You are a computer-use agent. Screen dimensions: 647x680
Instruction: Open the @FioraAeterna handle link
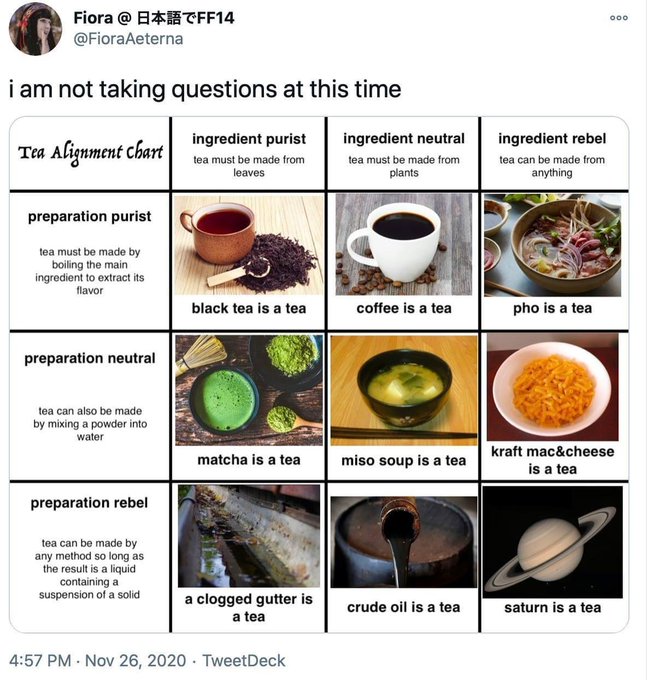(128, 39)
